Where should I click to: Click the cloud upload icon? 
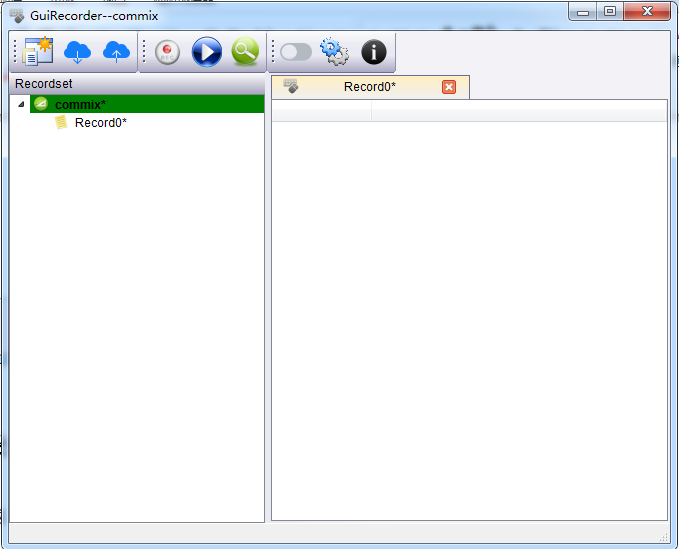116,52
